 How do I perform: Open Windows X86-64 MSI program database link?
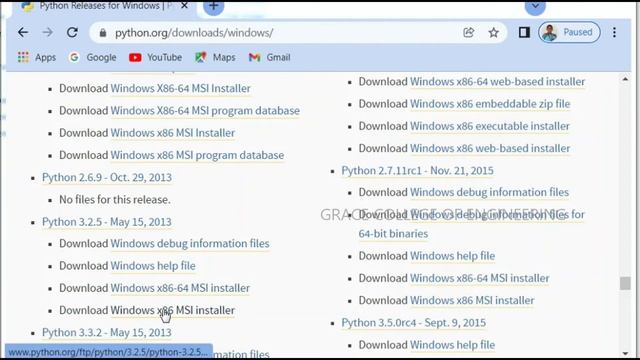point(205,111)
